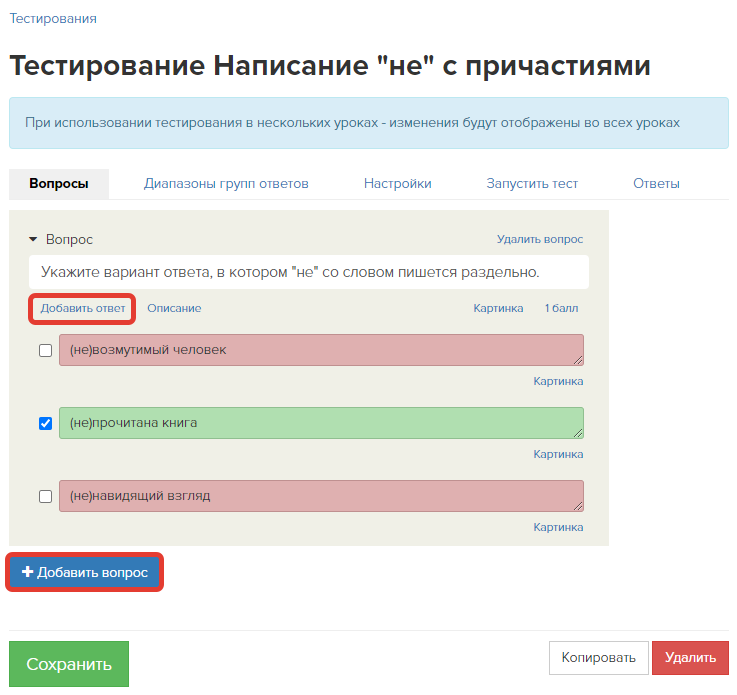Screen dimensions: 737x695
Task: Click the Удалить вопрос link
Action: coord(540,239)
